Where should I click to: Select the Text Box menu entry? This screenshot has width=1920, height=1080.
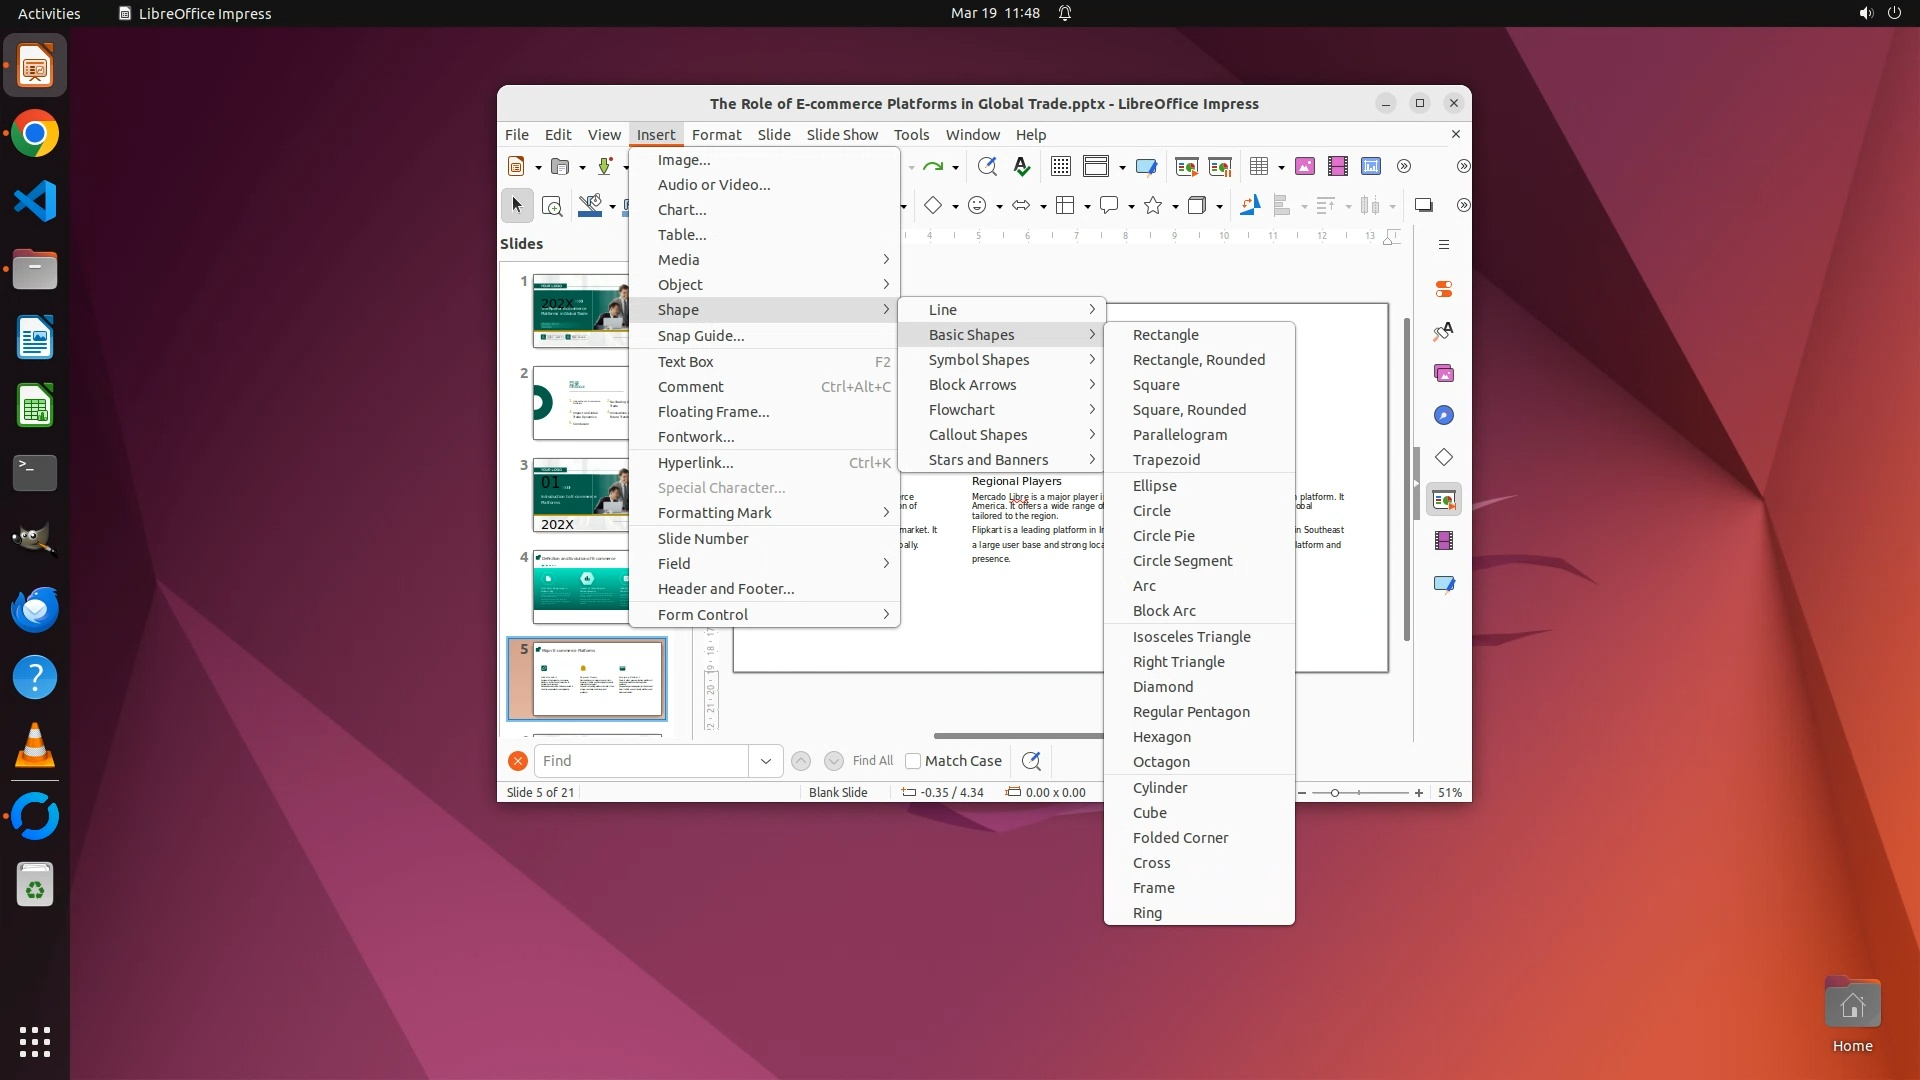(685, 362)
